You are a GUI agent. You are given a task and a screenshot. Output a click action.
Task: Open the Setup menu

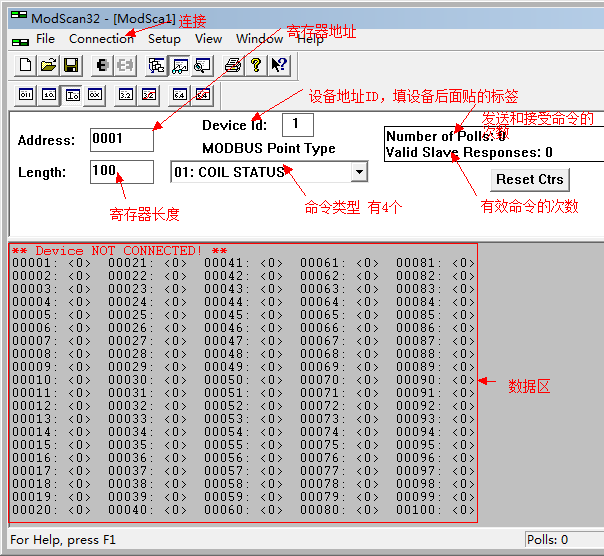164,39
